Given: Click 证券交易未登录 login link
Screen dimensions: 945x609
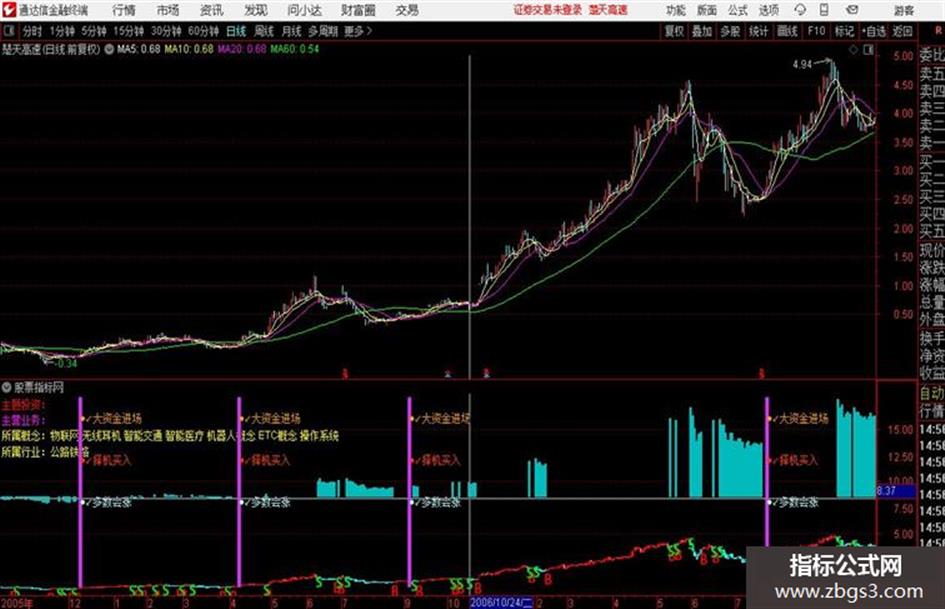Looking at the screenshot, I should coord(547,10).
